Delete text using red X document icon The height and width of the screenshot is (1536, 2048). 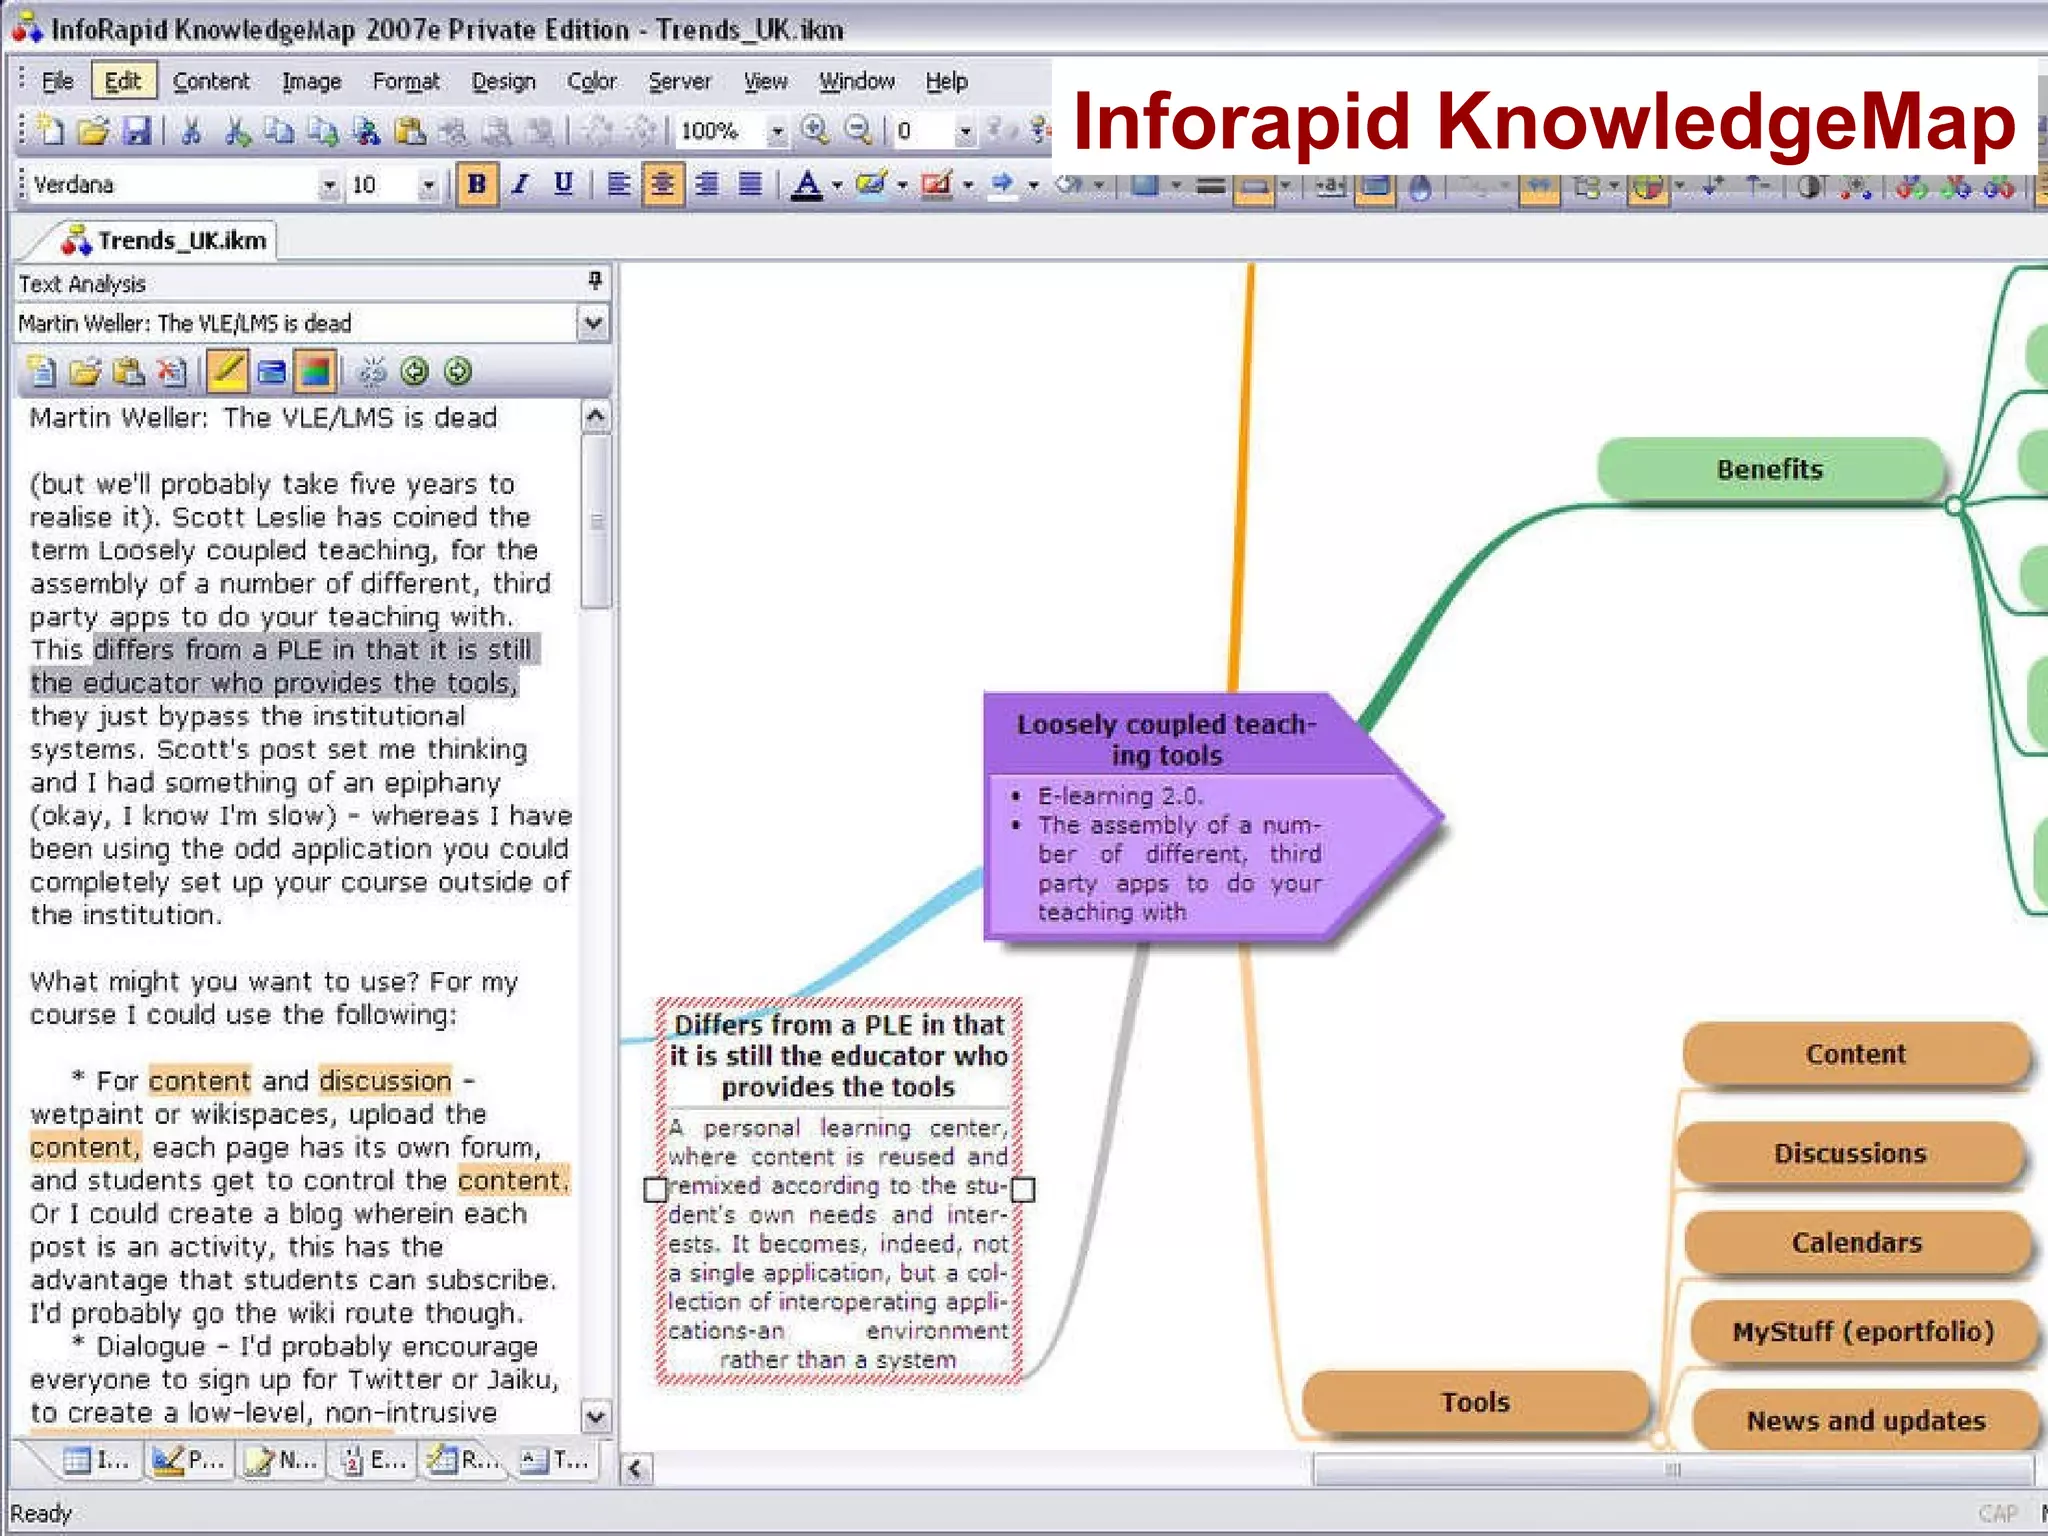coord(172,372)
